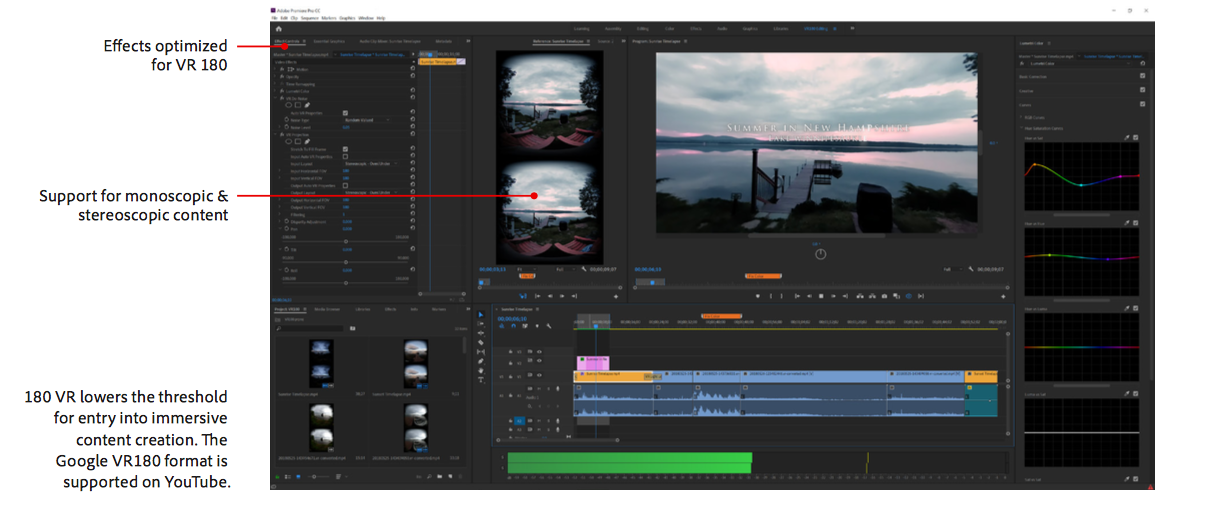The width and height of the screenshot is (1211, 515).
Task: Select the Selection tool in the timeline toolbar
Action: click(x=481, y=315)
